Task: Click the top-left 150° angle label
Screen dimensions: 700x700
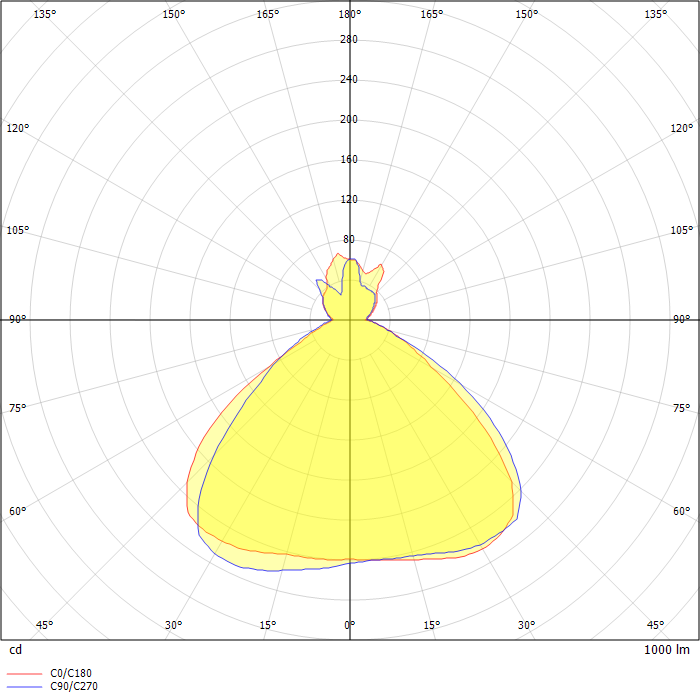Action: 174,14
